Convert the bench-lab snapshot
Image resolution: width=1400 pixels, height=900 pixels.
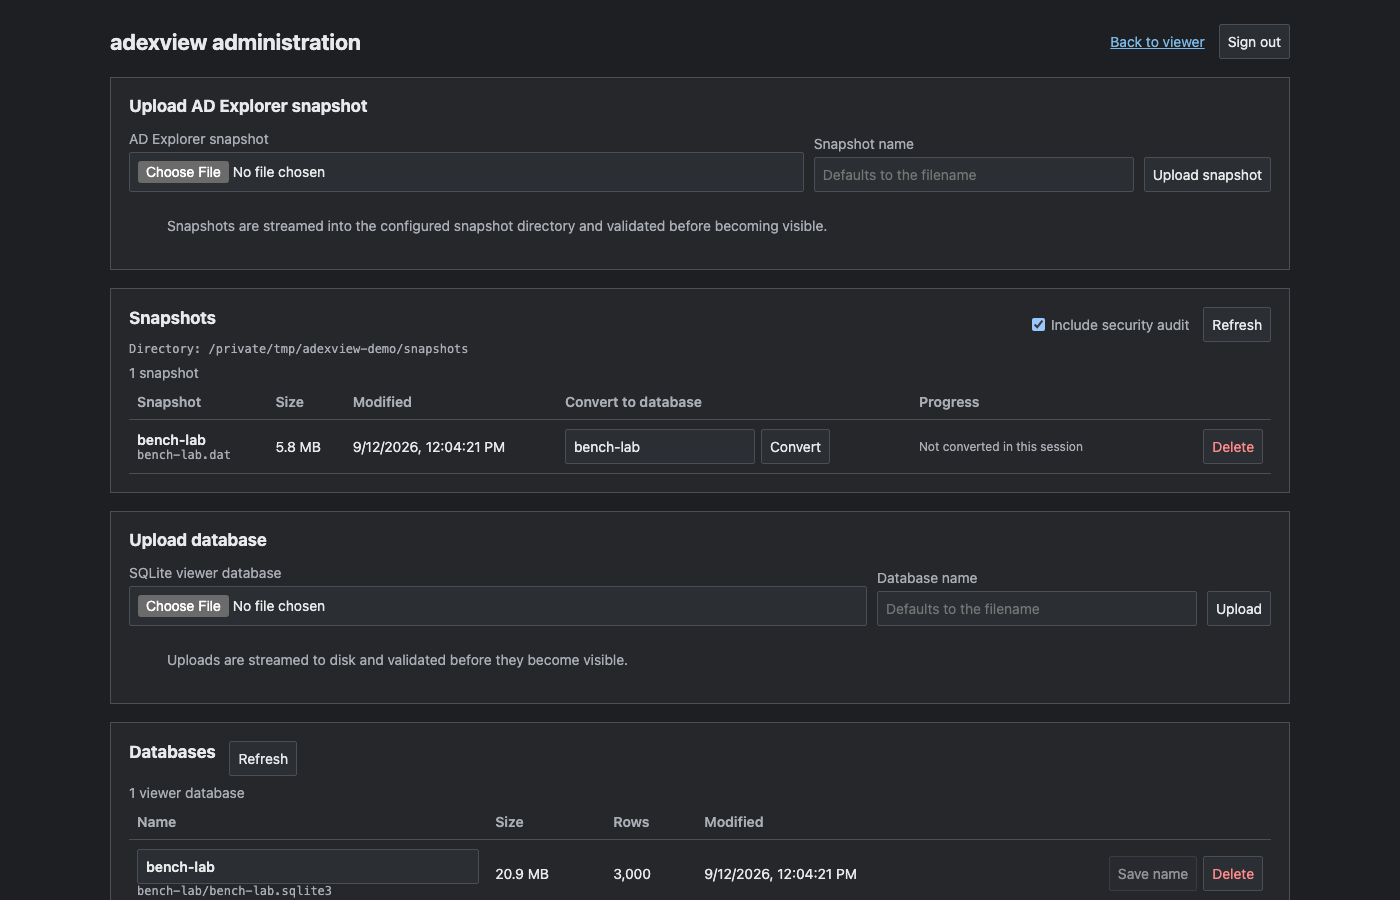click(795, 447)
